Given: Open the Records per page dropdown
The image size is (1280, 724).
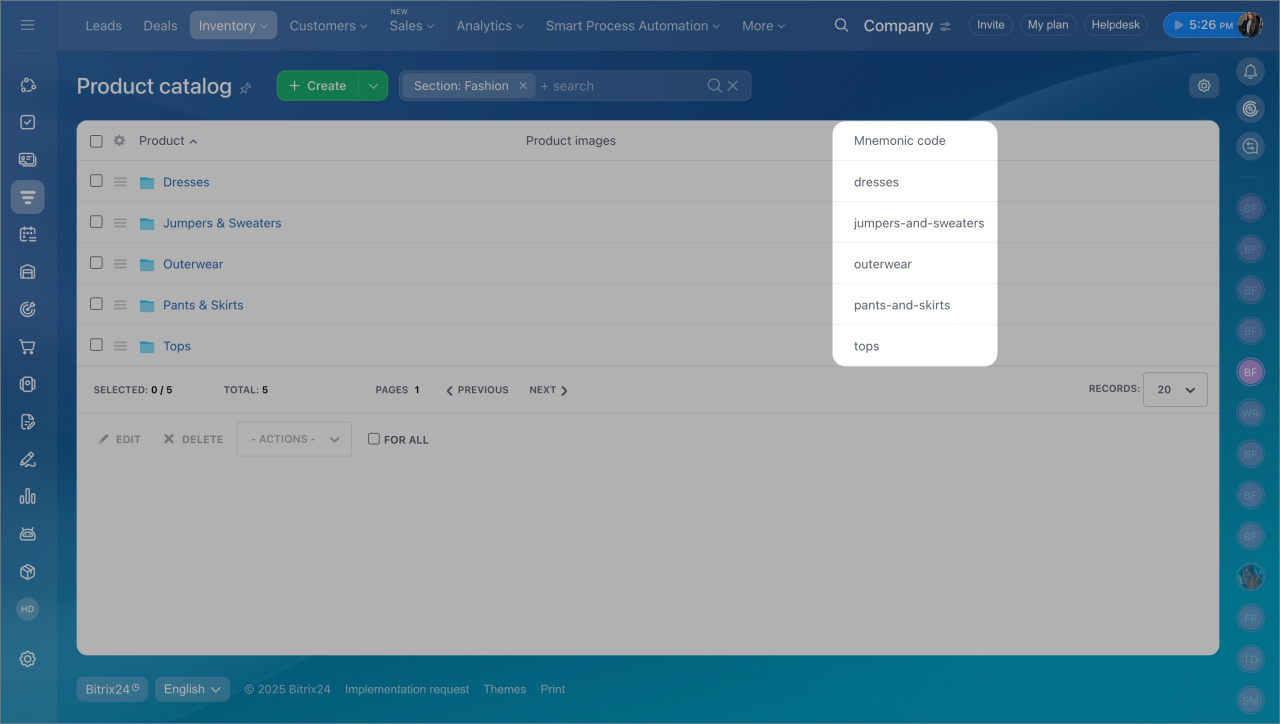Looking at the screenshot, I should [x=1175, y=390].
